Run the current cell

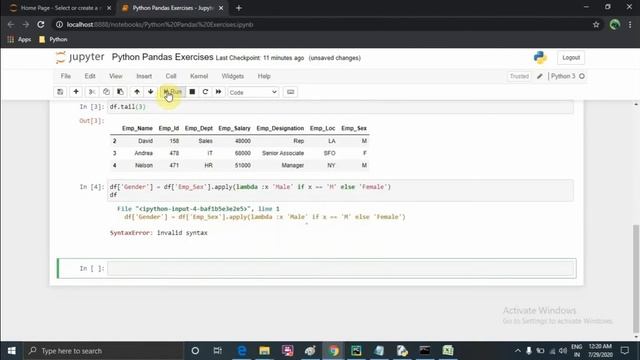click(173, 92)
